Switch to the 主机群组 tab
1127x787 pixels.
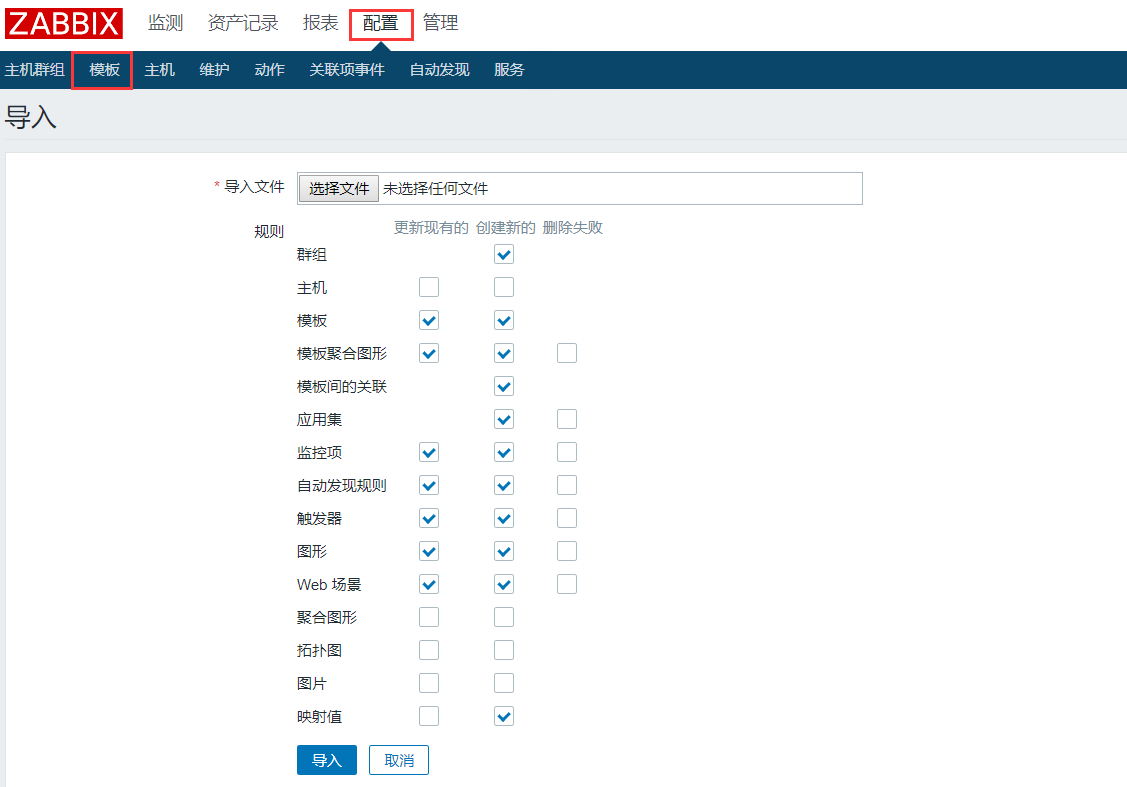(35, 70)
